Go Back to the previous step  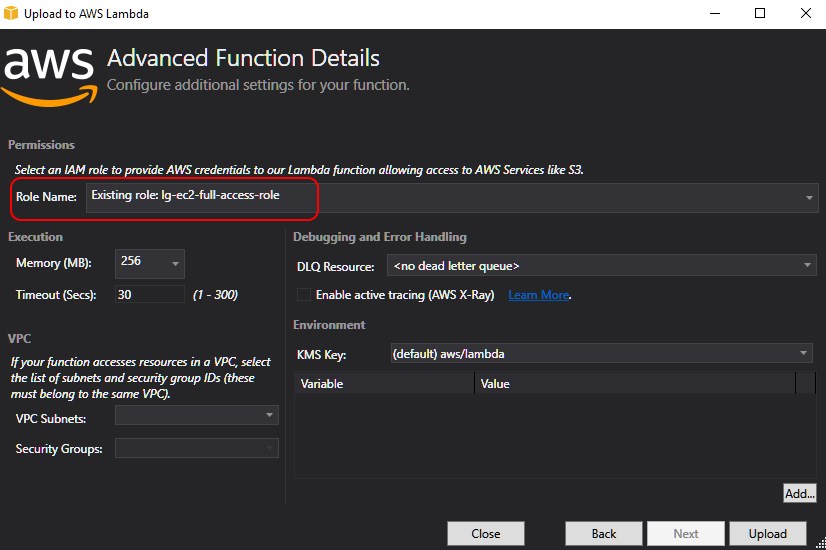click(604, 533)
